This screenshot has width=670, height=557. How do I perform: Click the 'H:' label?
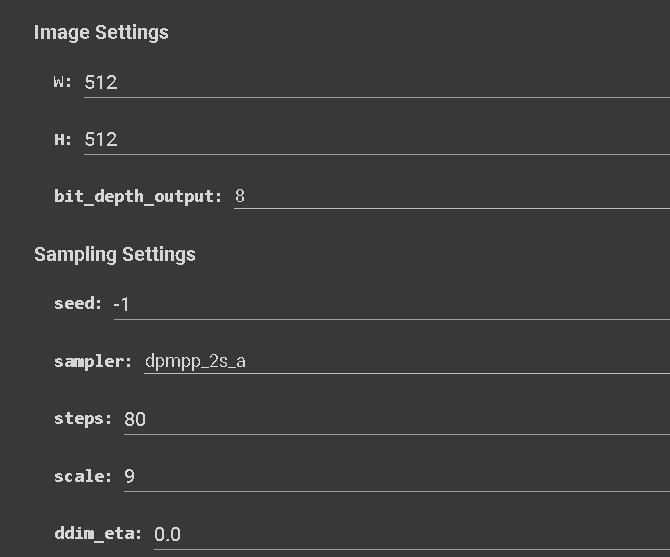(x=62, y=139)
